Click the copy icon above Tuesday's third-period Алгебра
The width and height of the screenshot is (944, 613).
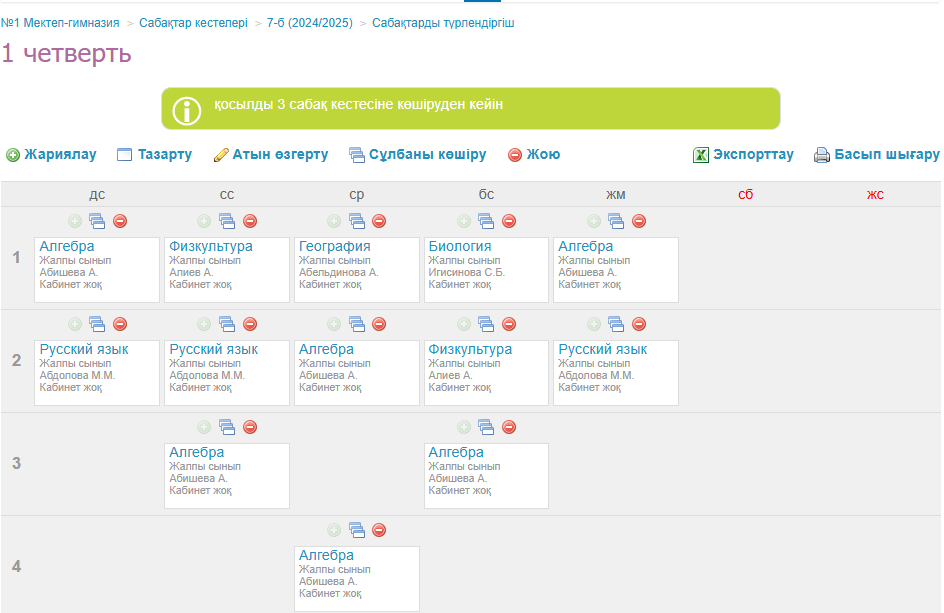pos(227,427)
